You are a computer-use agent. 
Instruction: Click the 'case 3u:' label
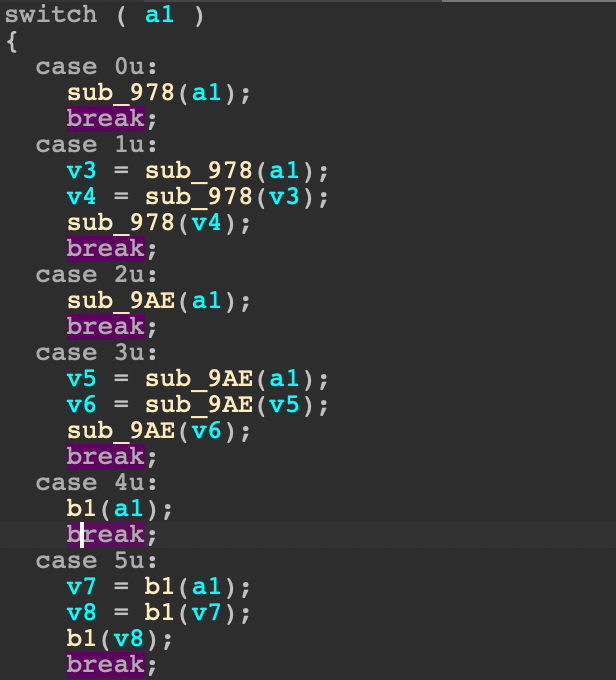pos(96,353)
